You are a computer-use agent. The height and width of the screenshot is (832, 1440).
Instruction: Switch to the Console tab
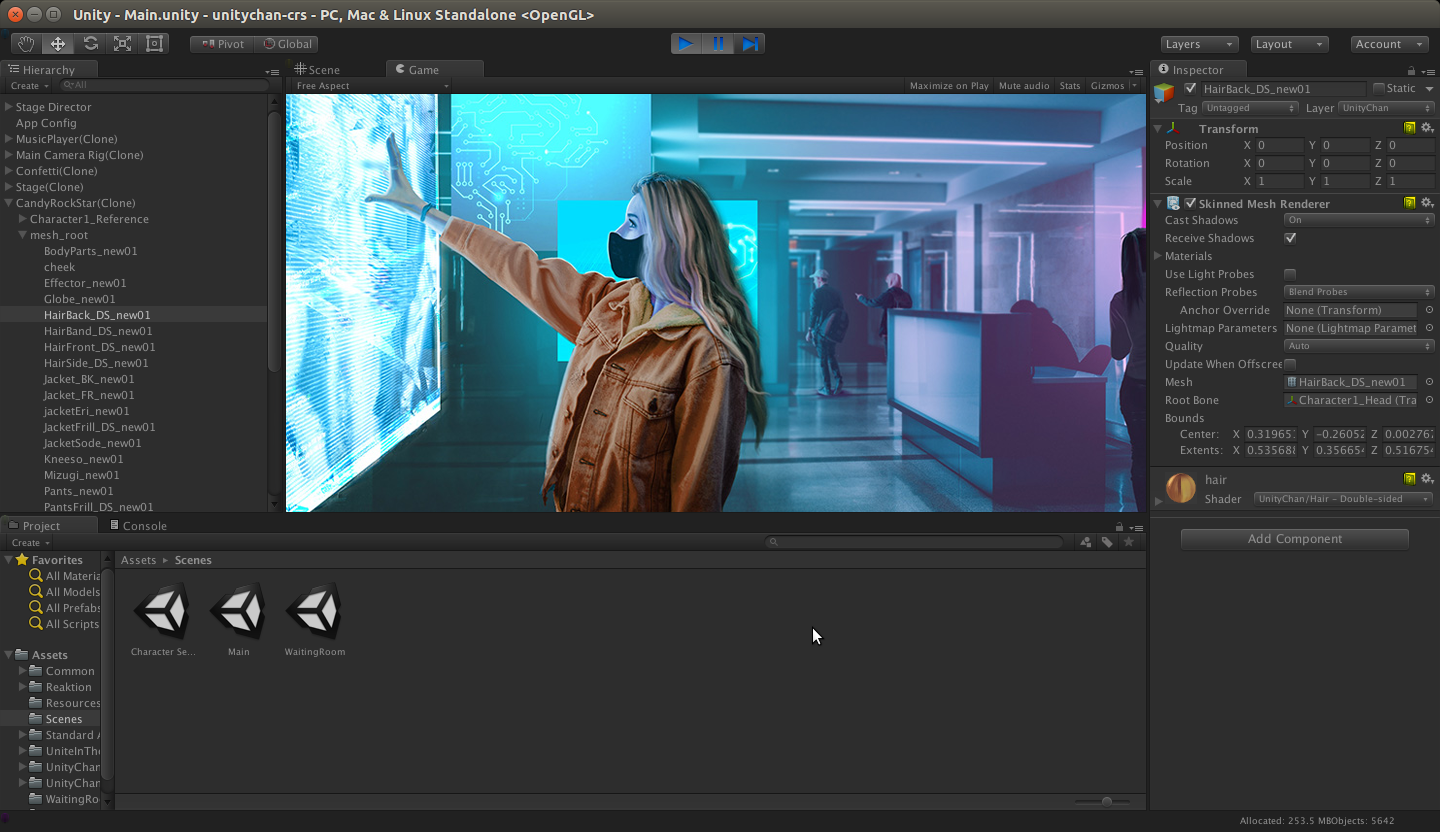[144, 525]
